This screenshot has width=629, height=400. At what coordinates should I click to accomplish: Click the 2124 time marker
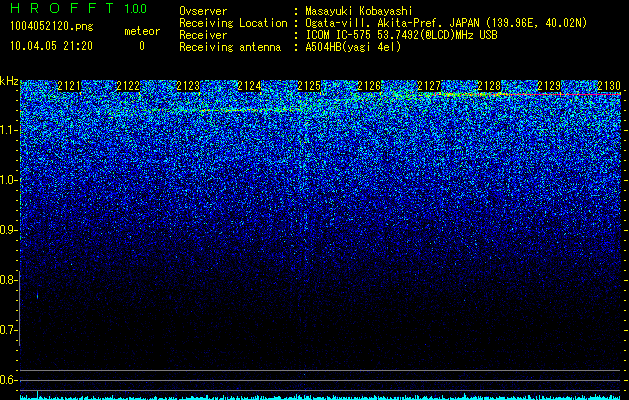[249, 86]
